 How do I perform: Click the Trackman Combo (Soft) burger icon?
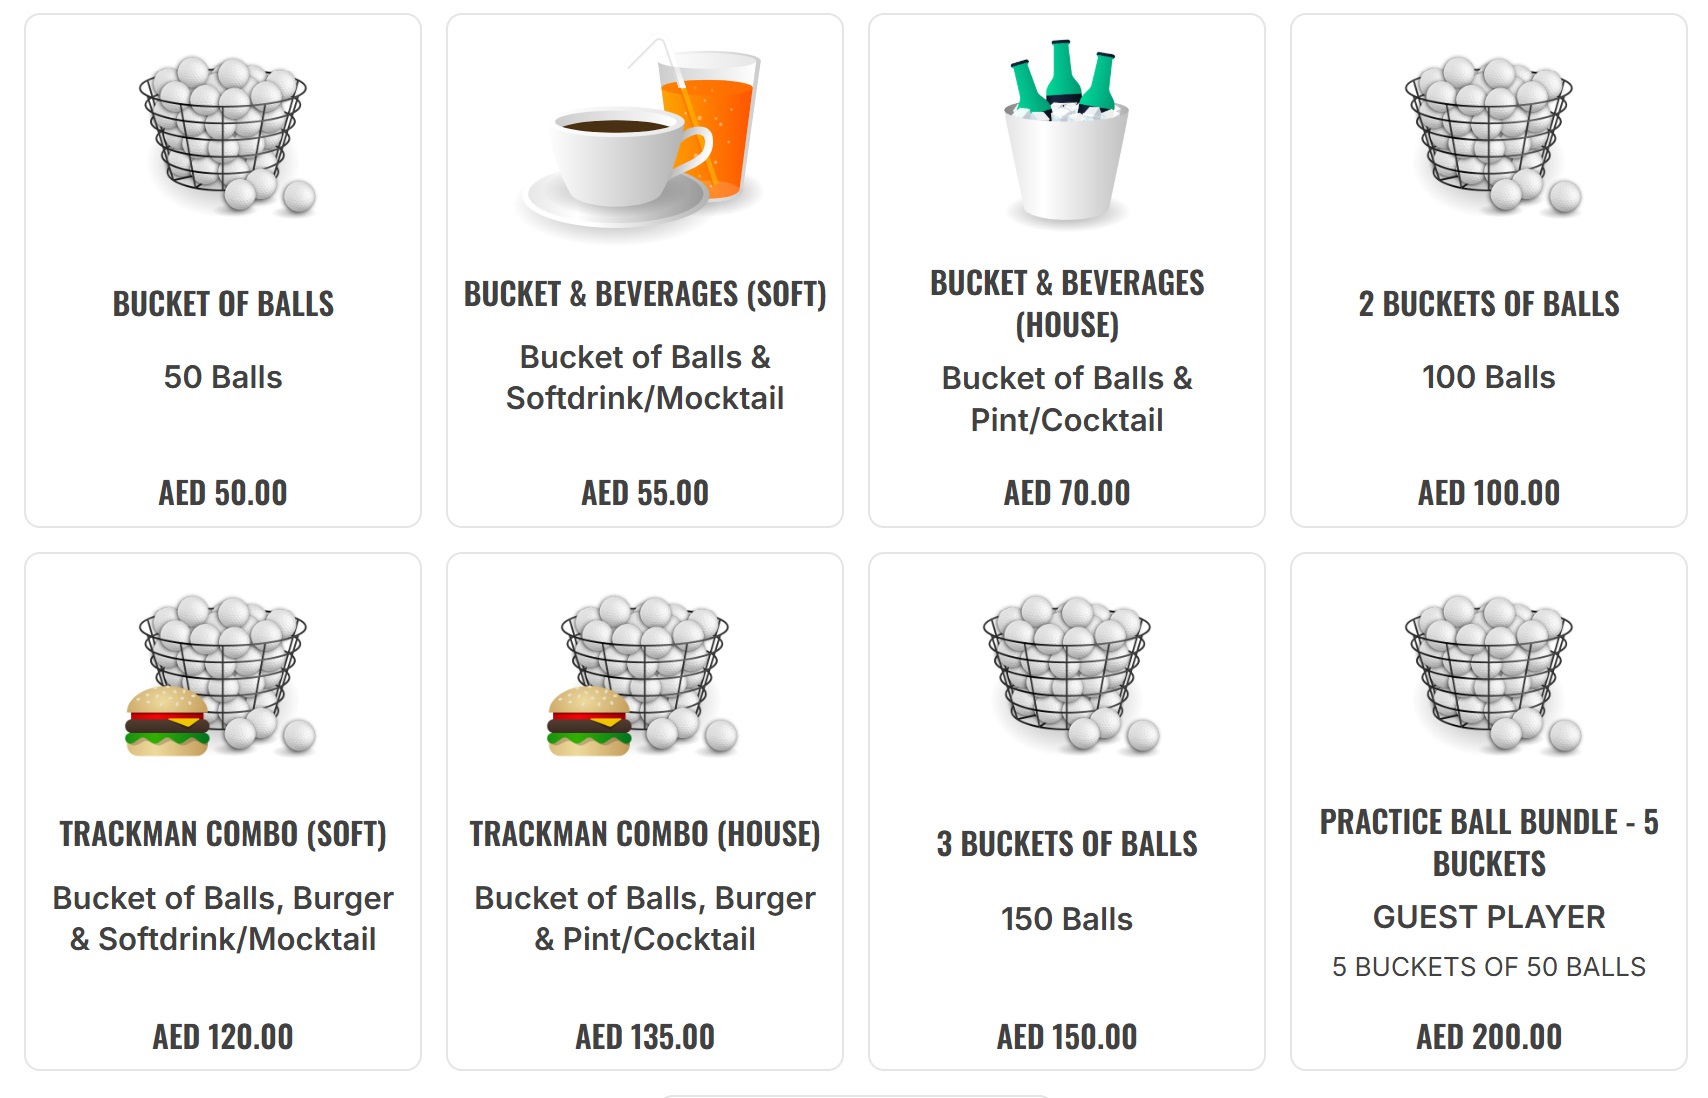tap(168, 721)
